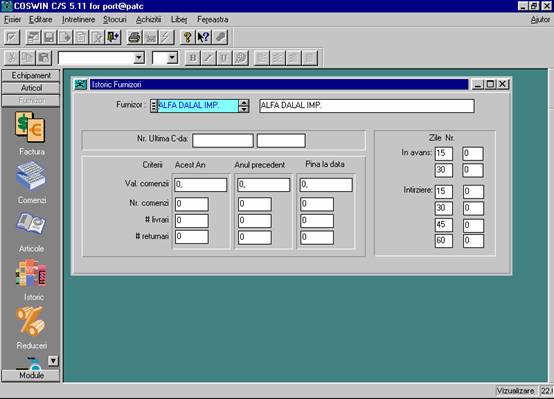Open the Articole module icon

coord(30,224)
